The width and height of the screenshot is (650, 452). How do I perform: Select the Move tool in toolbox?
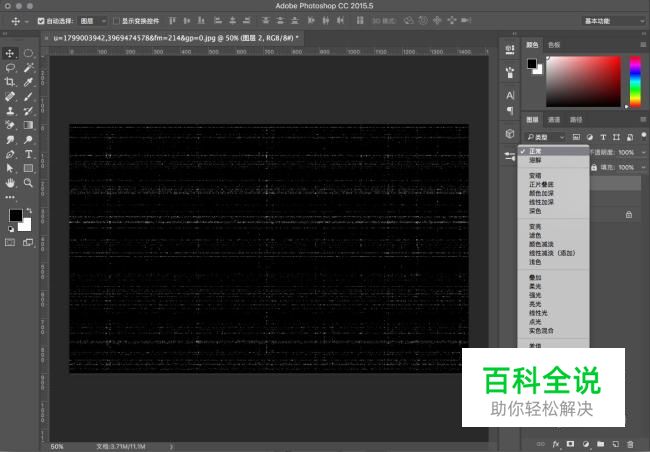click(x=10, y=53)
